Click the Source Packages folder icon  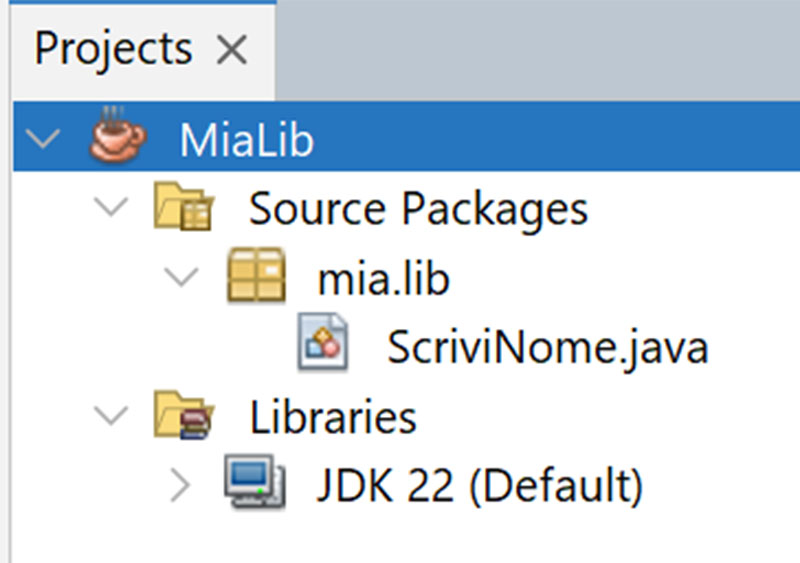(x=184, y=206)
